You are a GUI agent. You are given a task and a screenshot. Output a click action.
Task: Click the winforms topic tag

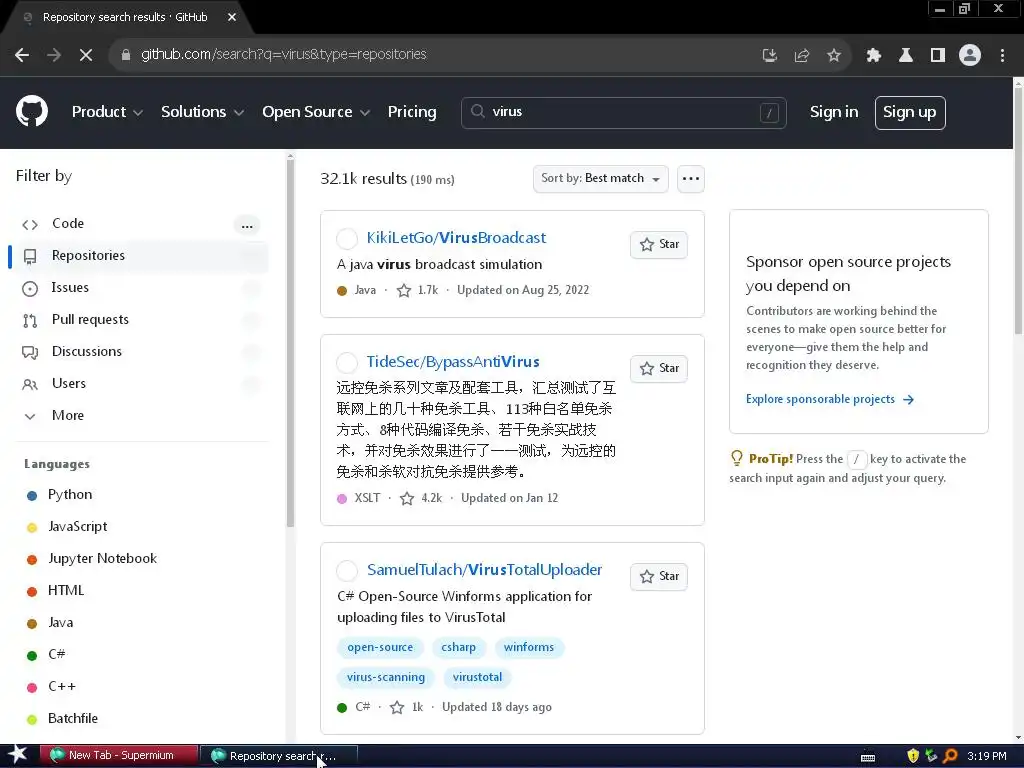[529, 647]
